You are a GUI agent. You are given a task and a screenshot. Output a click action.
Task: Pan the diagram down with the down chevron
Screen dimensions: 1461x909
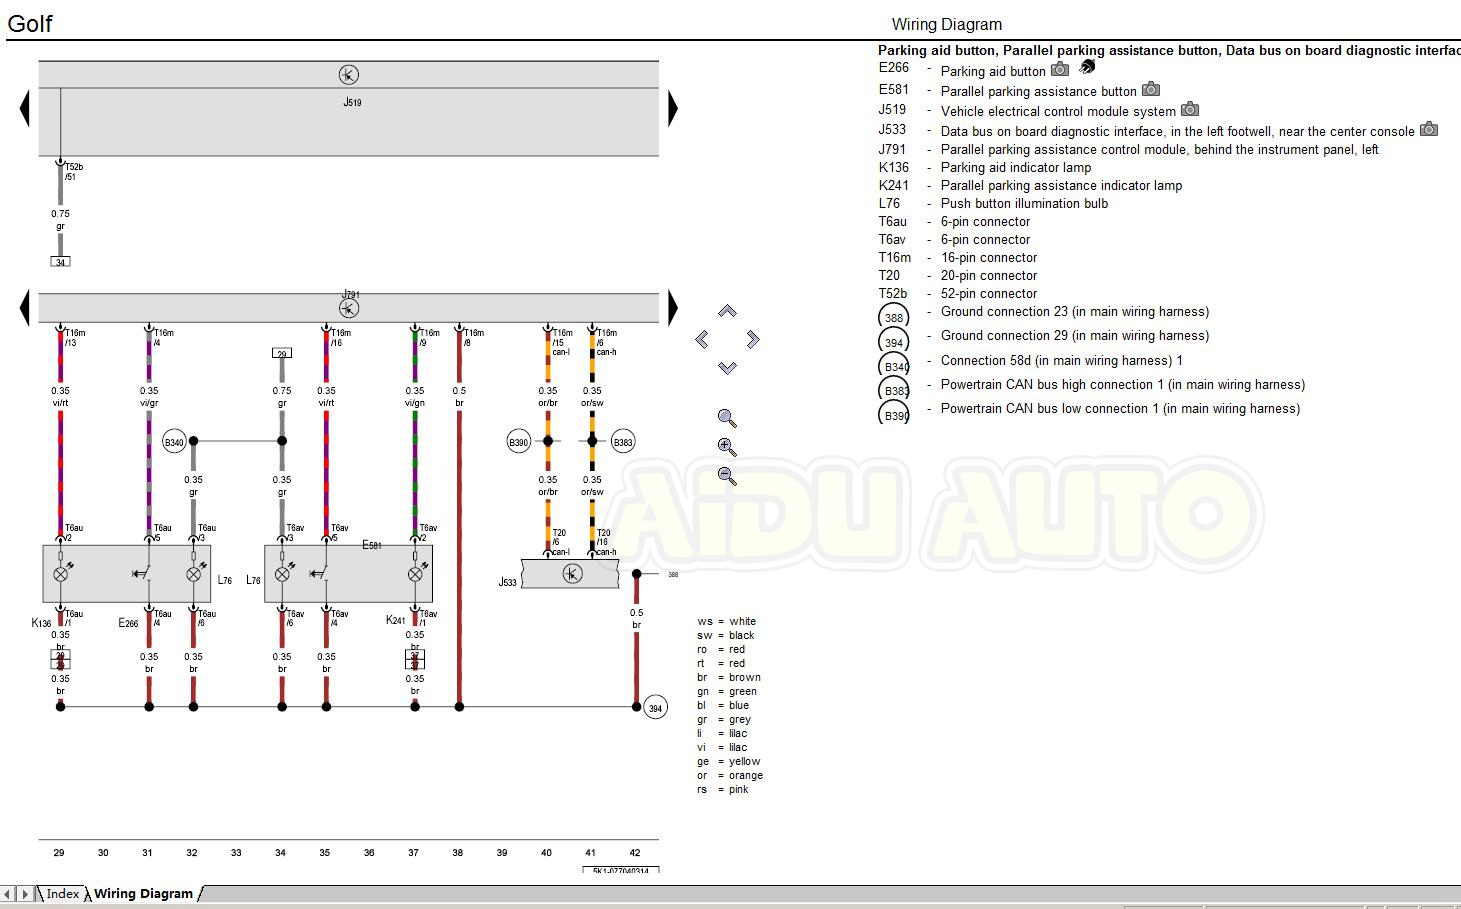[727, 368]
